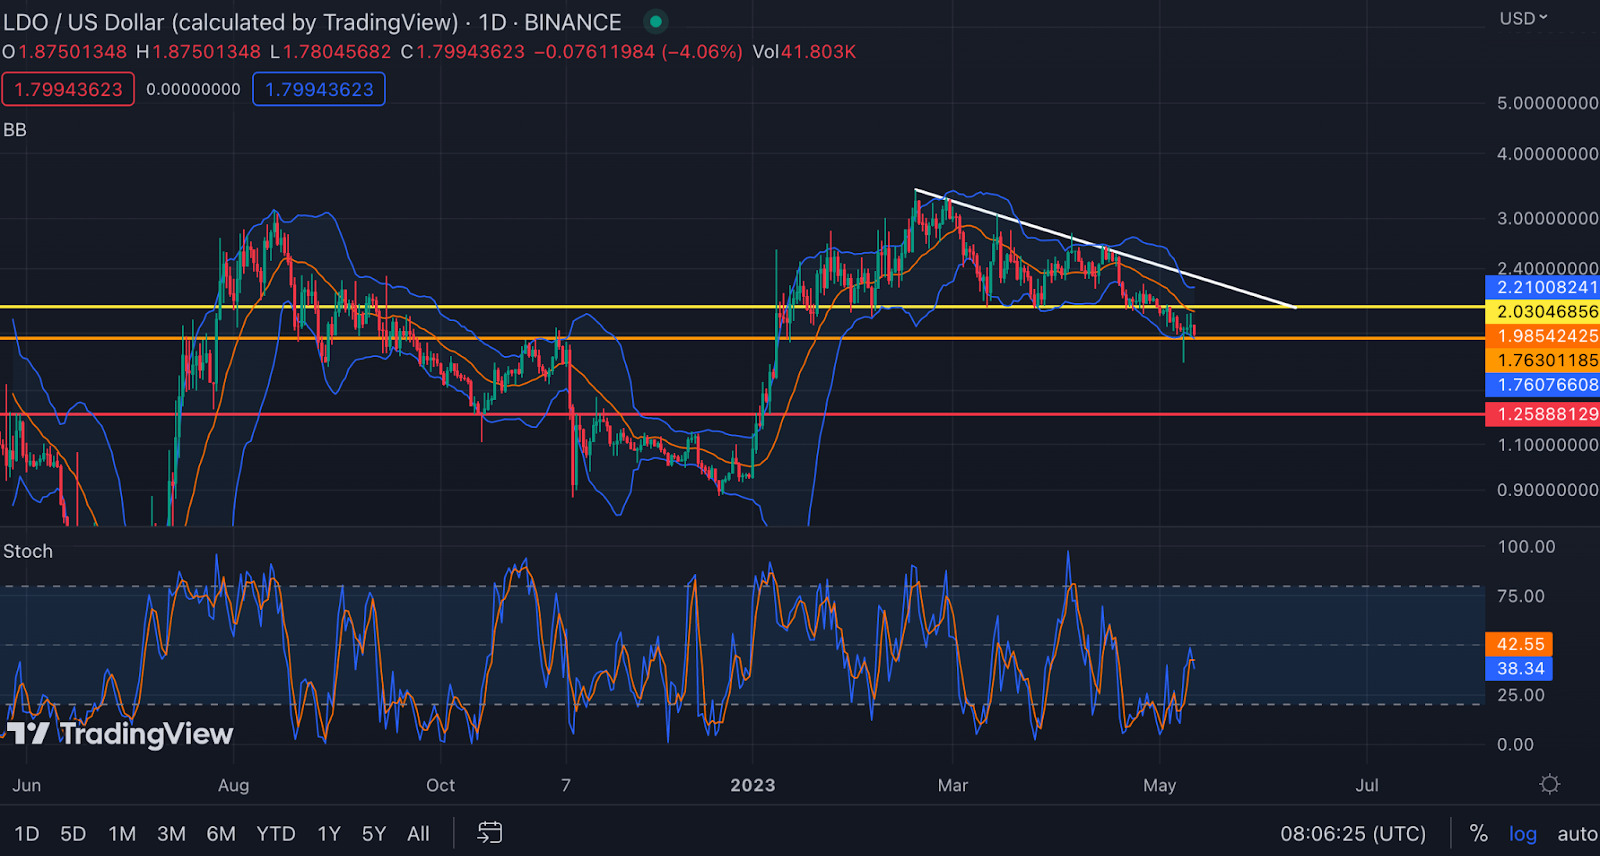Toggle percent scale mode

coord(1478,833)
